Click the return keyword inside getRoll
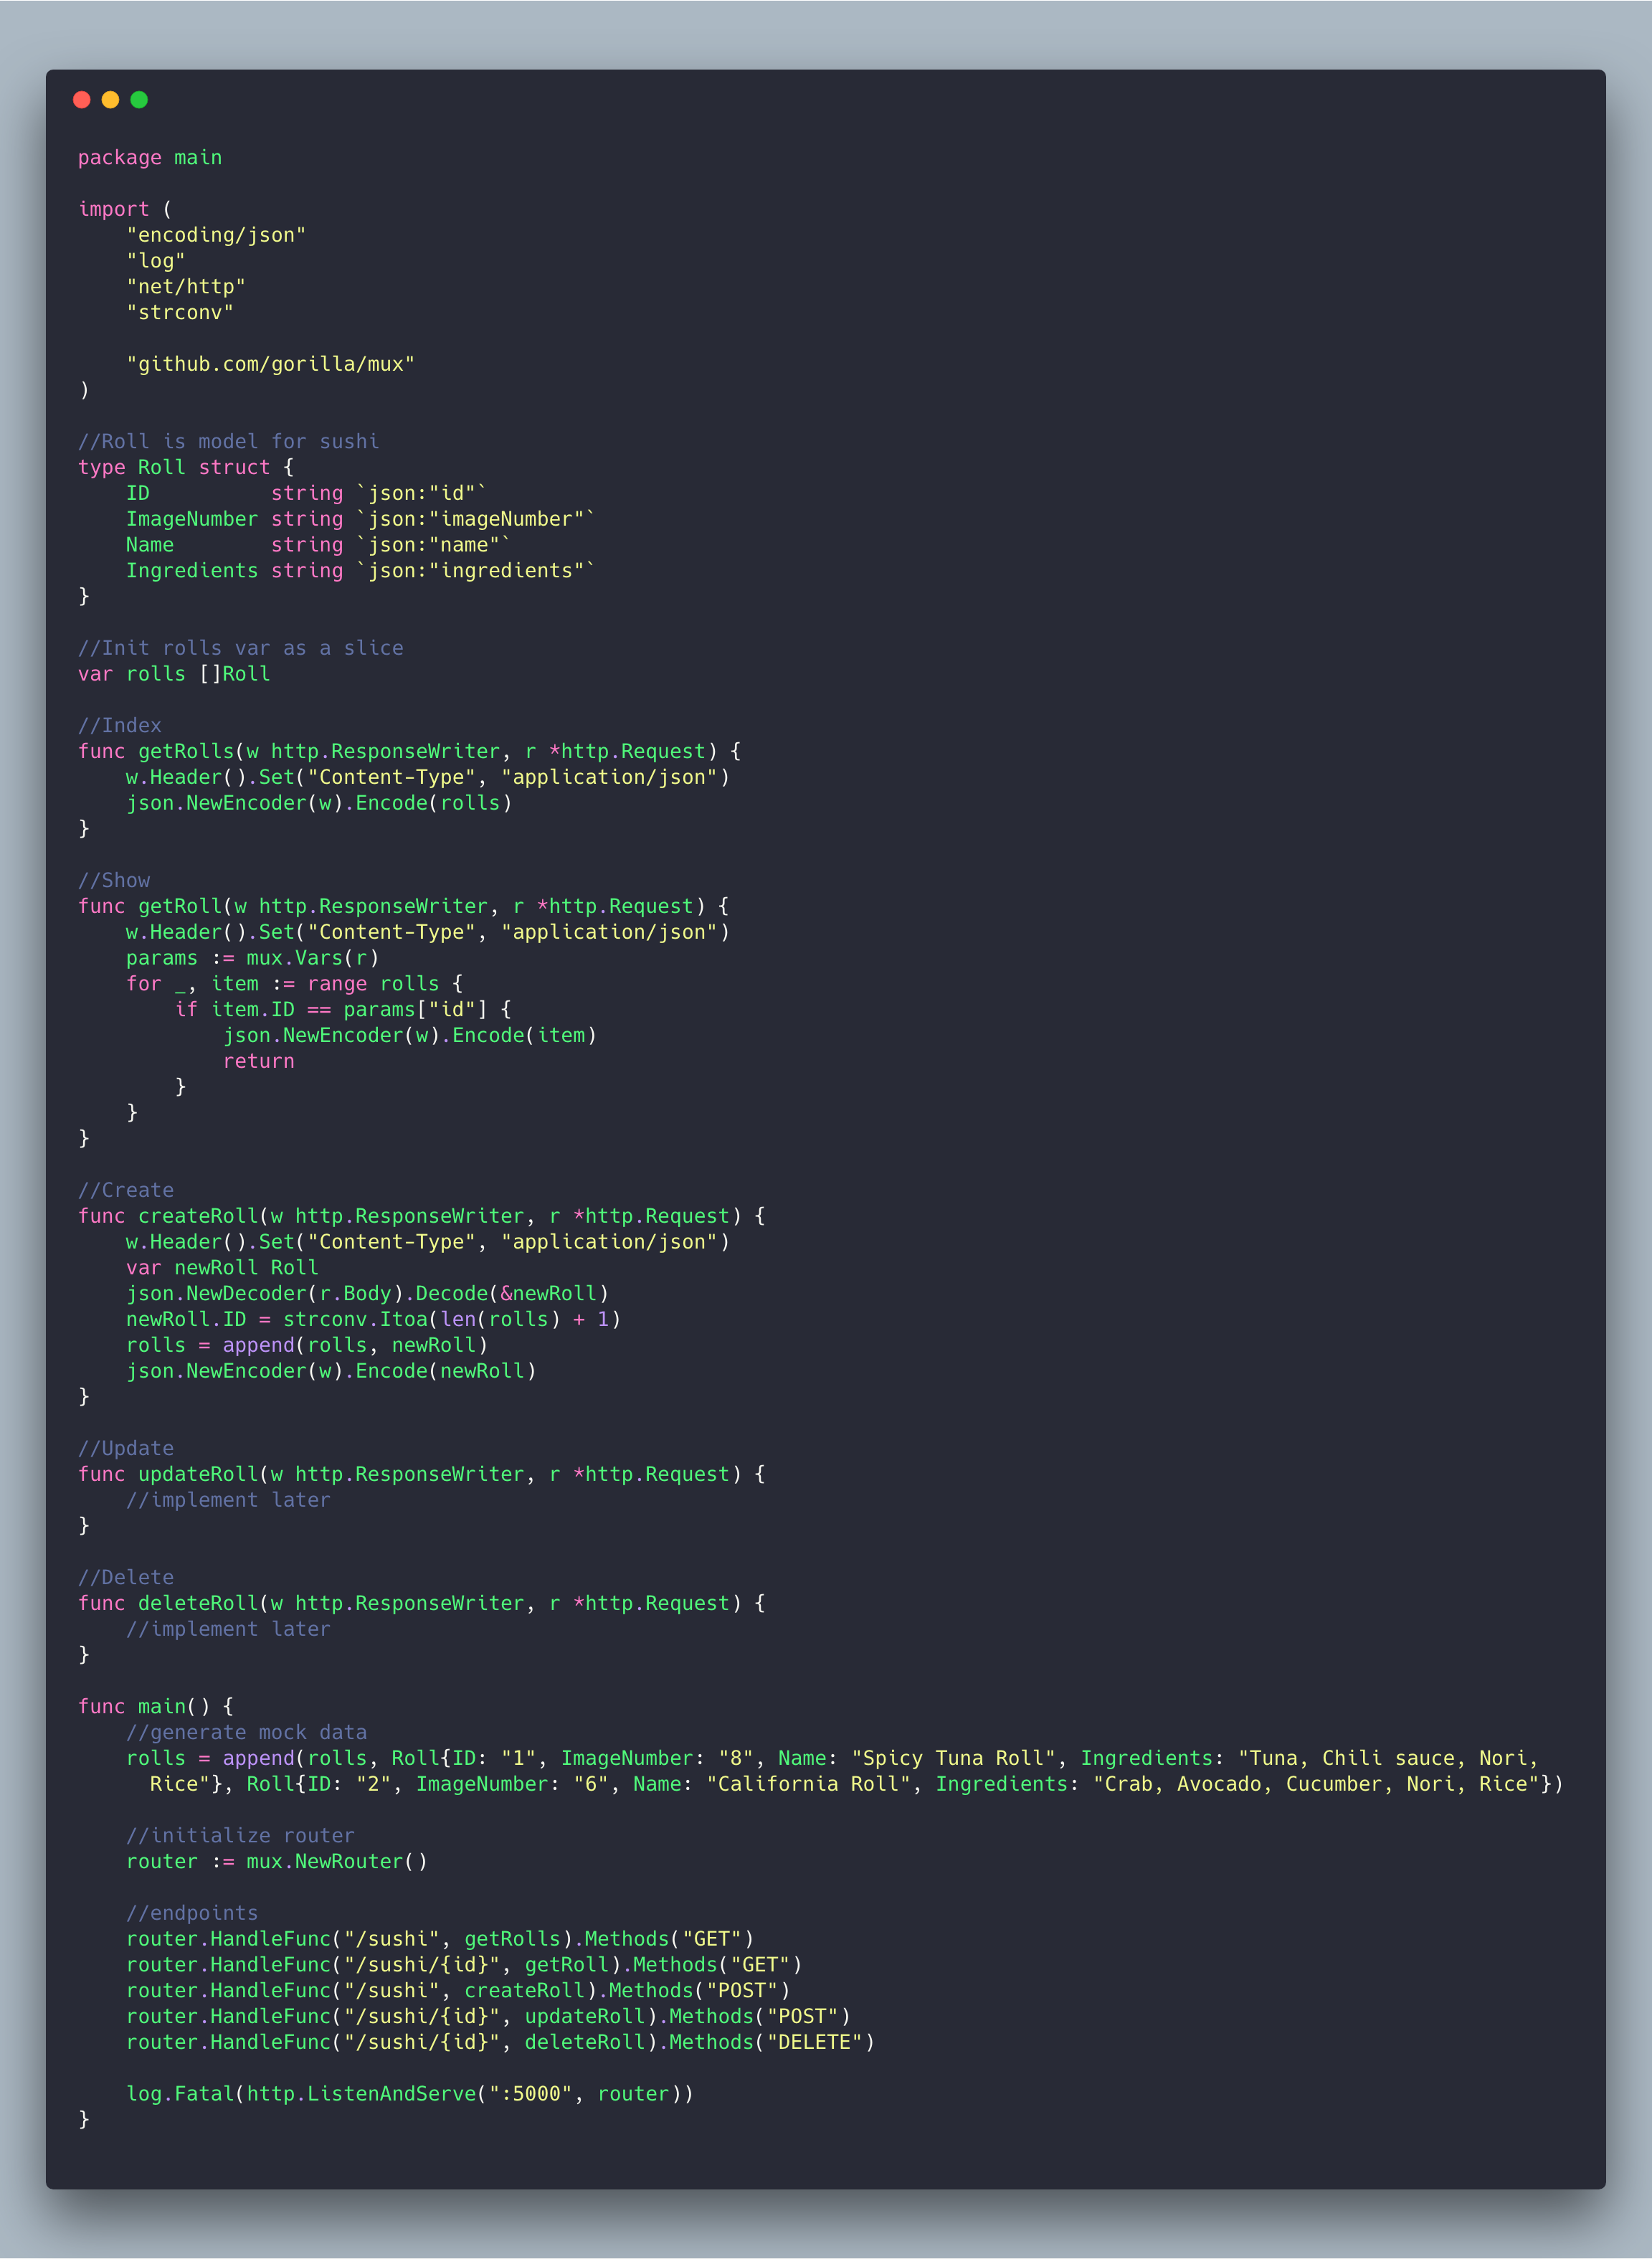Viewport: 1652px width, 2259px height. click(x=258, y=1061)
